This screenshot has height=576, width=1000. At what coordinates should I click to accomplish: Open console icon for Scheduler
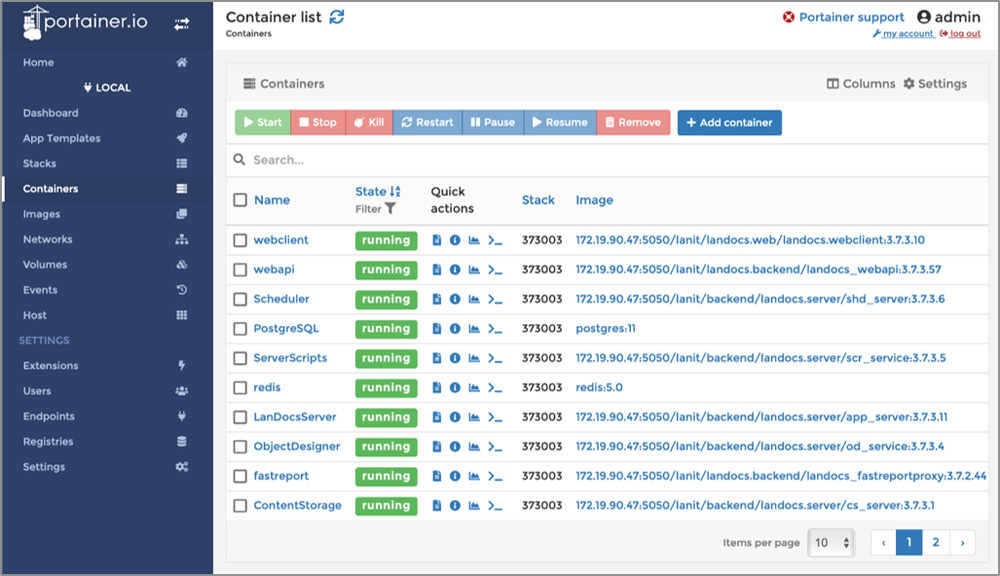pyautogui.click(x=495, y=299)
